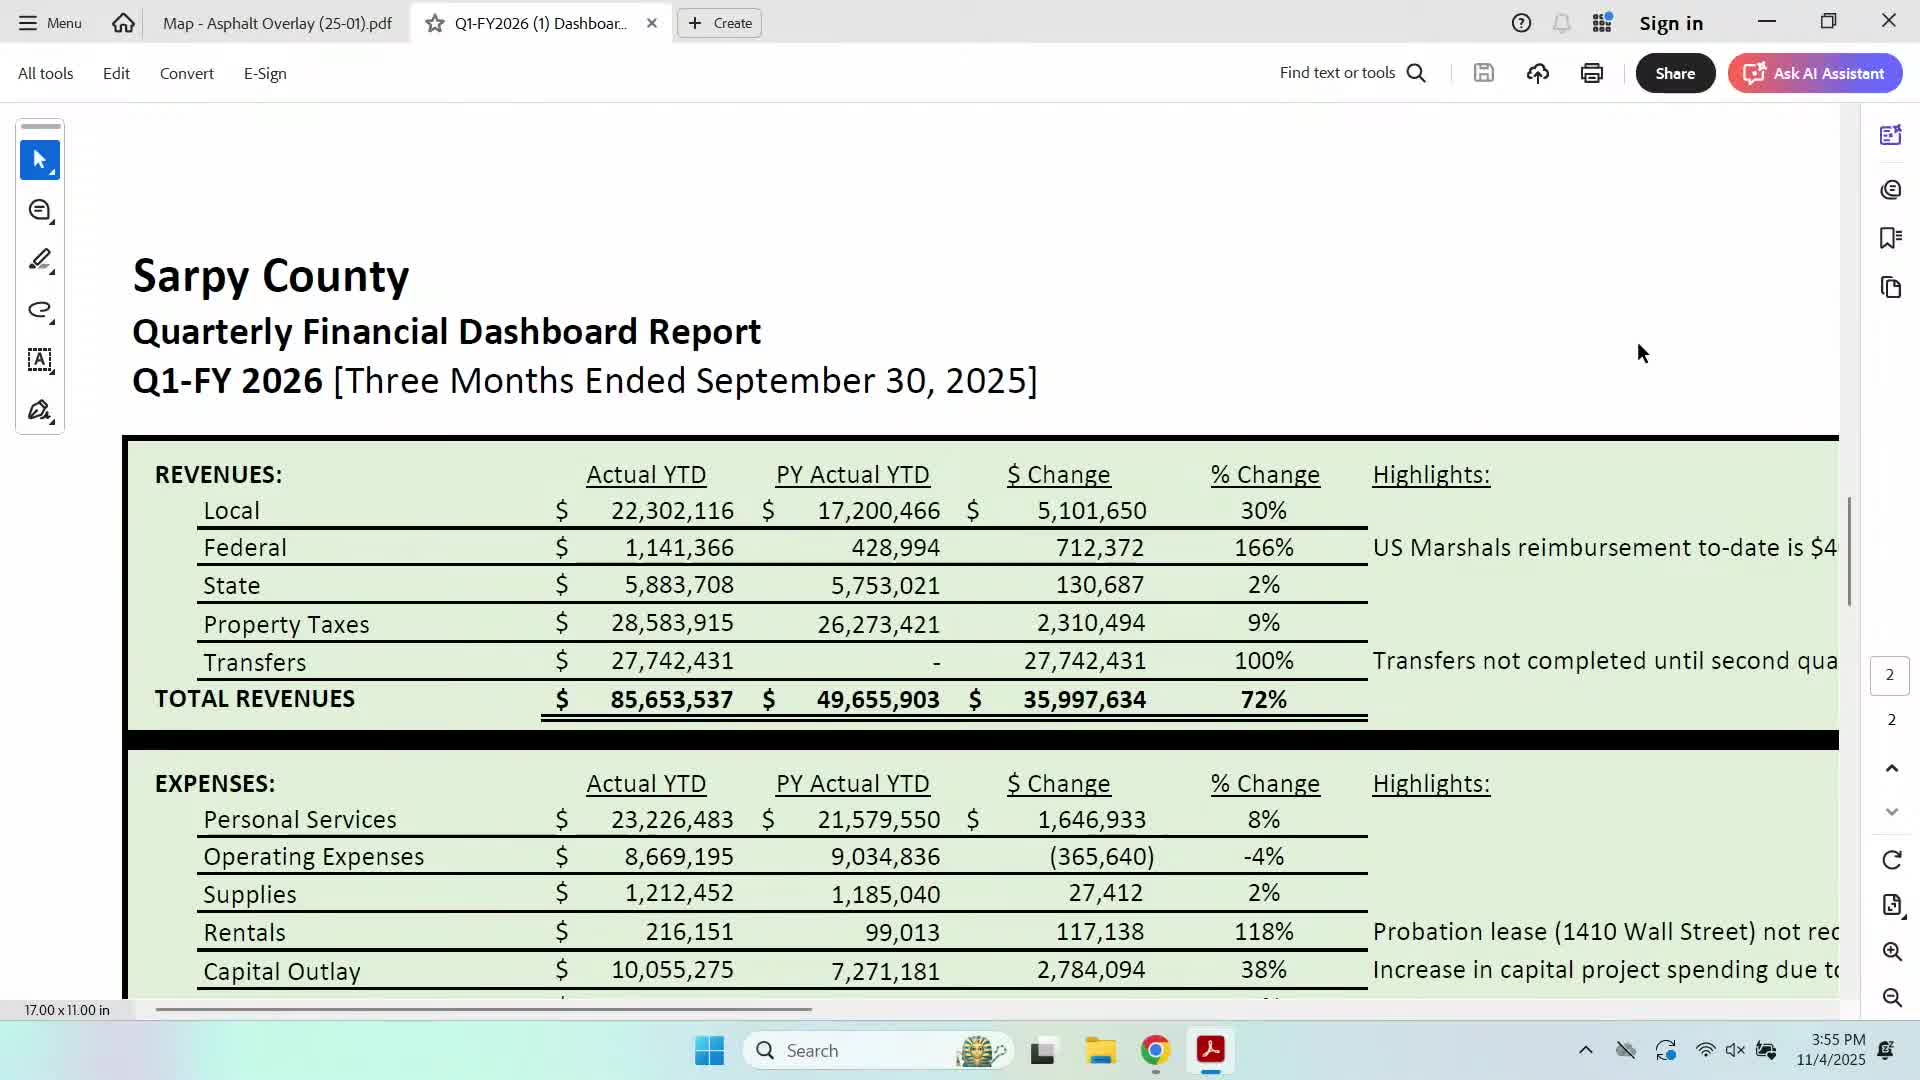Rotate the page view
This screenshot has height=1080, width=1920.
[x=1891, y=860]
